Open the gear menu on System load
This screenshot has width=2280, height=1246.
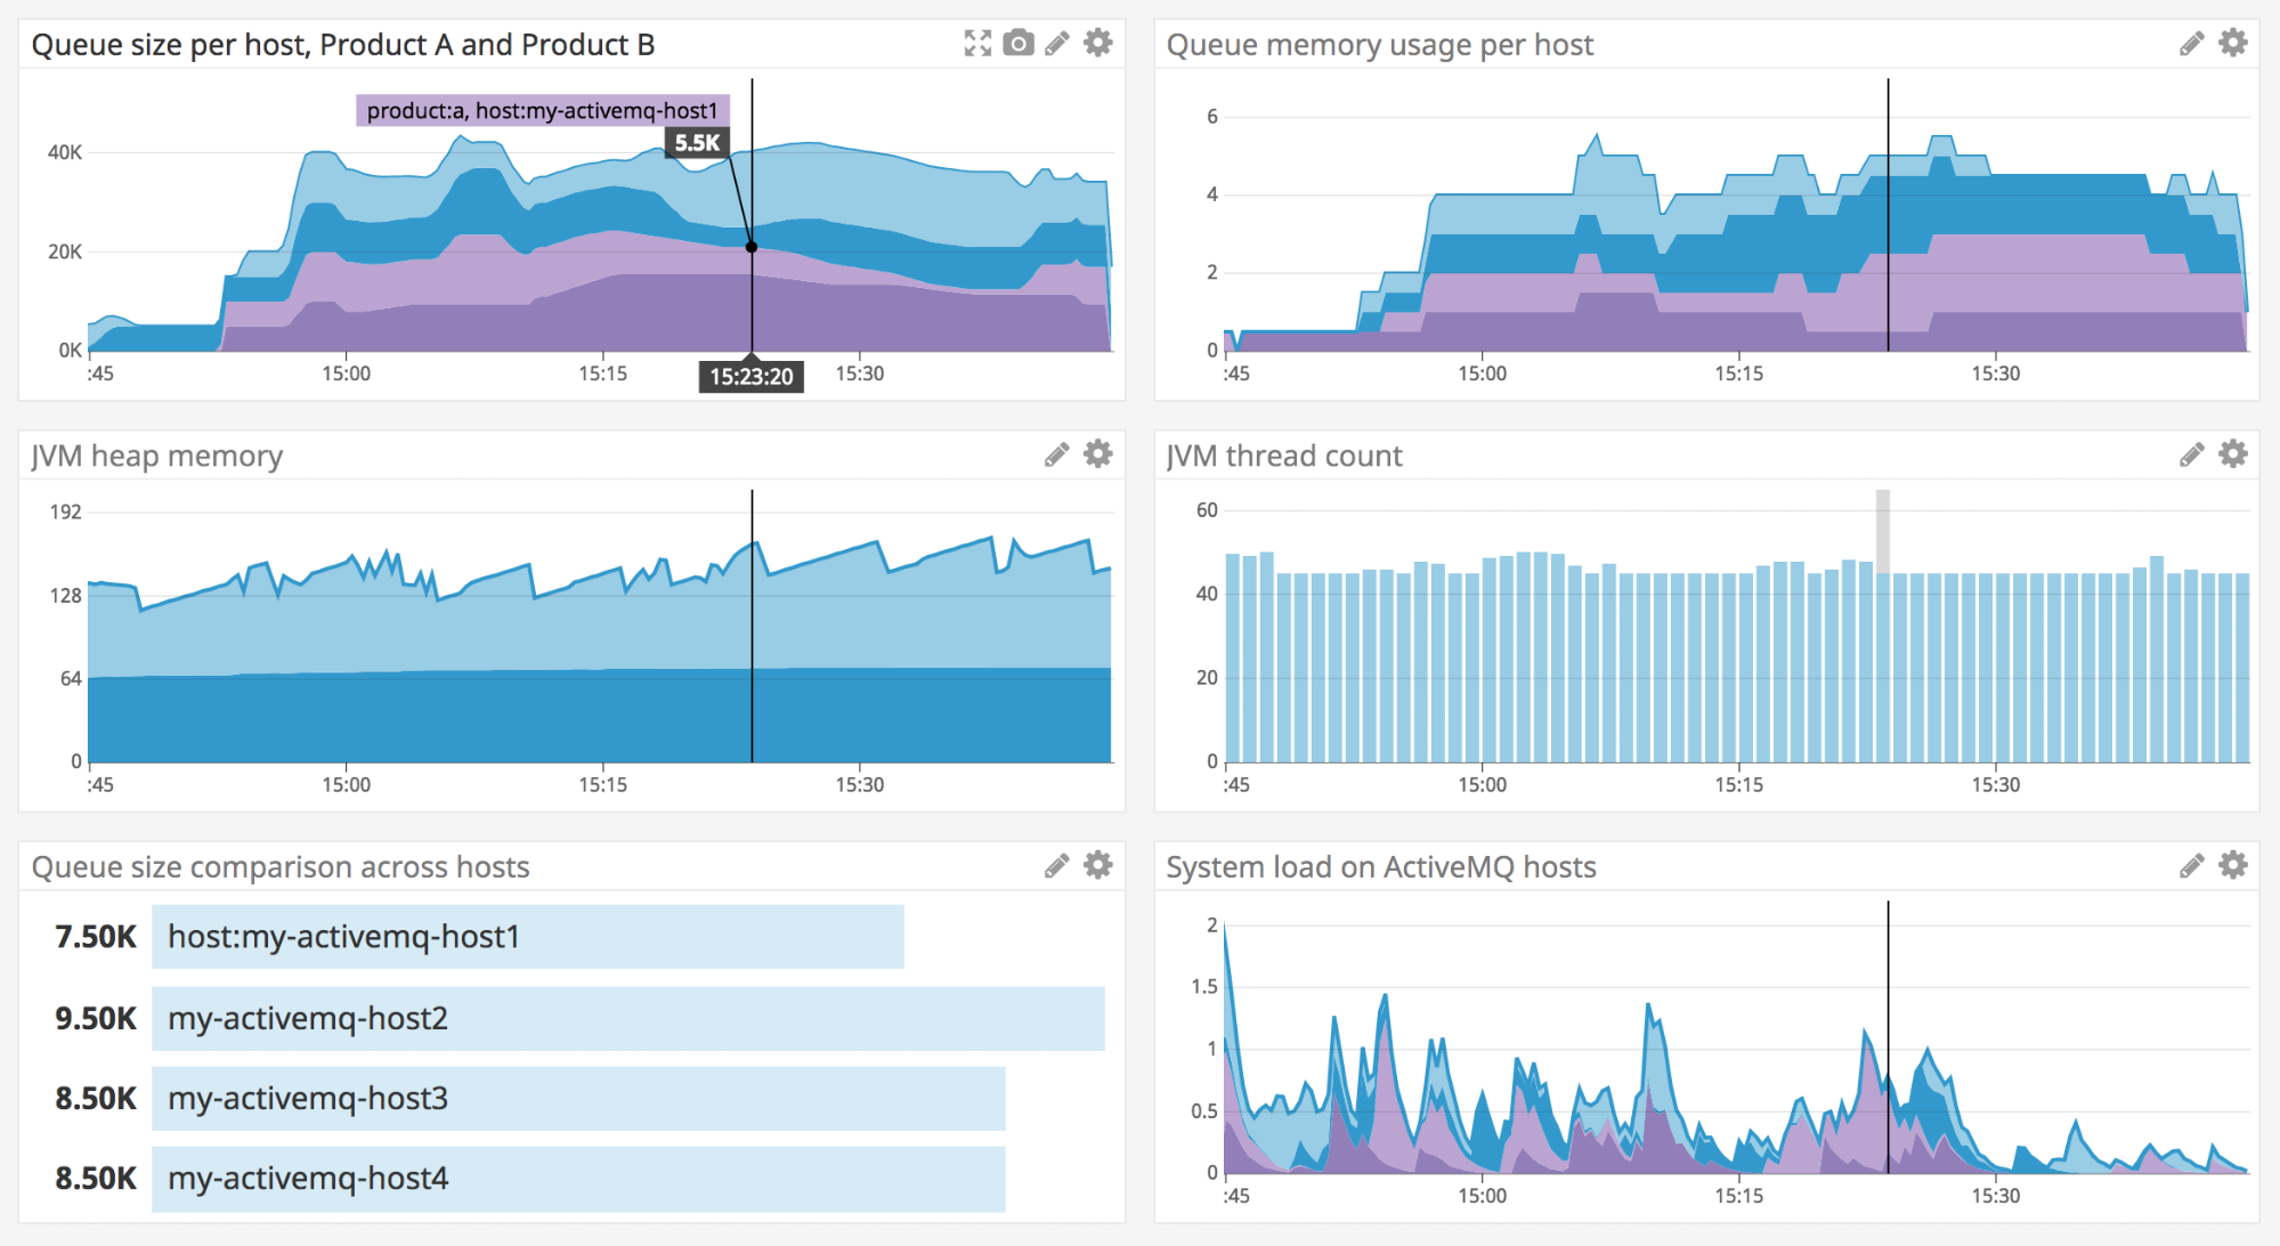(2233, 864)
